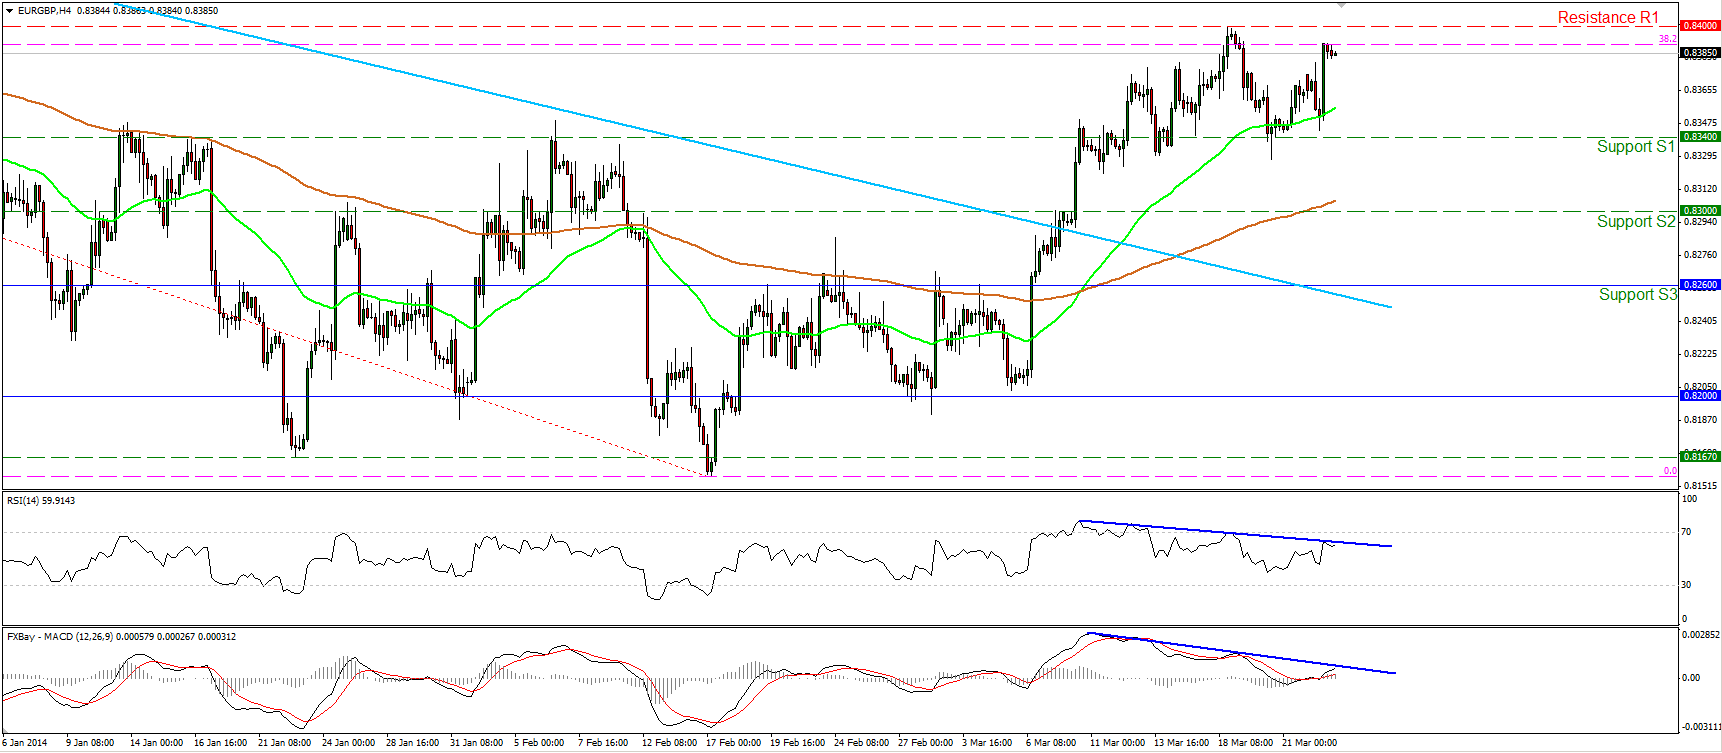Click the blue 0.82000 price level tag
The width and height of the screenshot is (1722, 753).
click(1700, 396)
